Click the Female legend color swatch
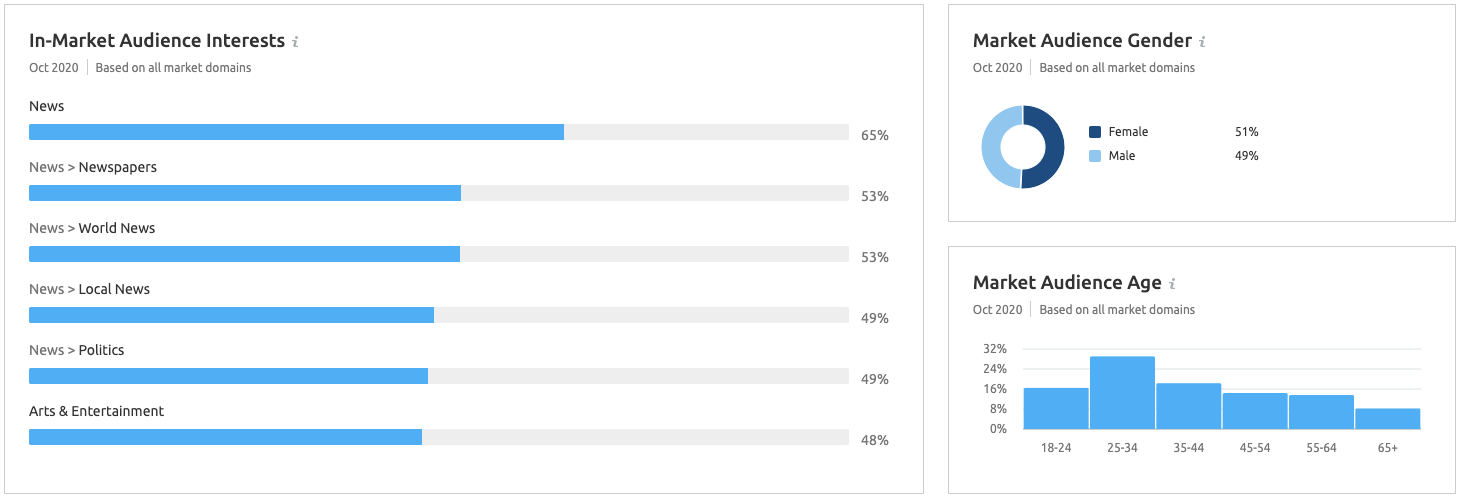This screenshot has width=1458, height=497. tap(1095, 132)
